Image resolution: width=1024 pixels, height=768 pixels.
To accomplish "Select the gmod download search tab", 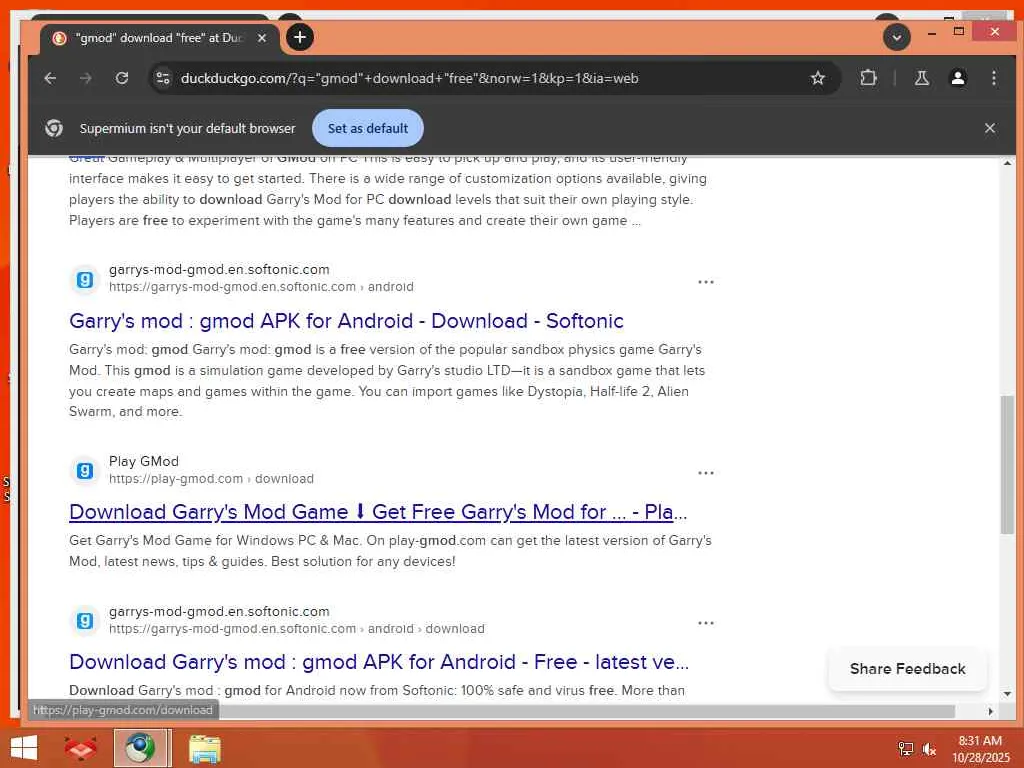I will pyautogui.click(x=159, y=38).
